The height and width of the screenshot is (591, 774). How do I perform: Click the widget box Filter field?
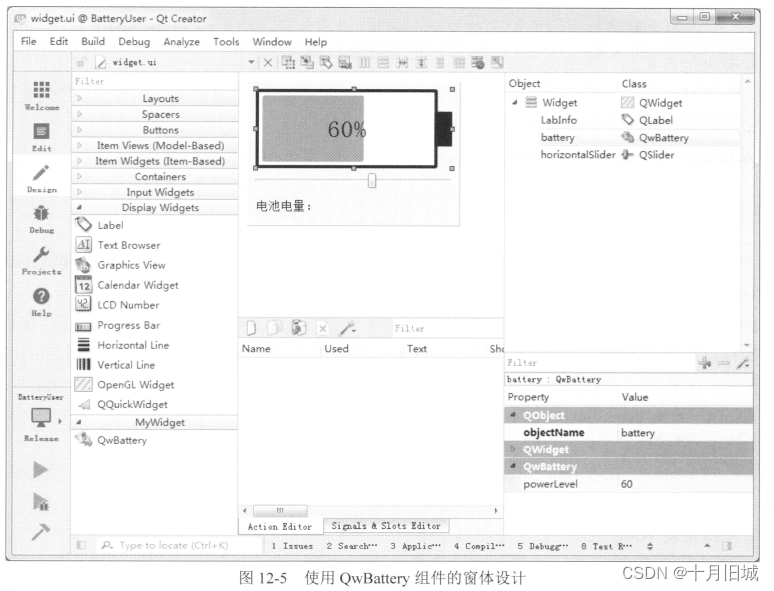[x=155, y=81]
